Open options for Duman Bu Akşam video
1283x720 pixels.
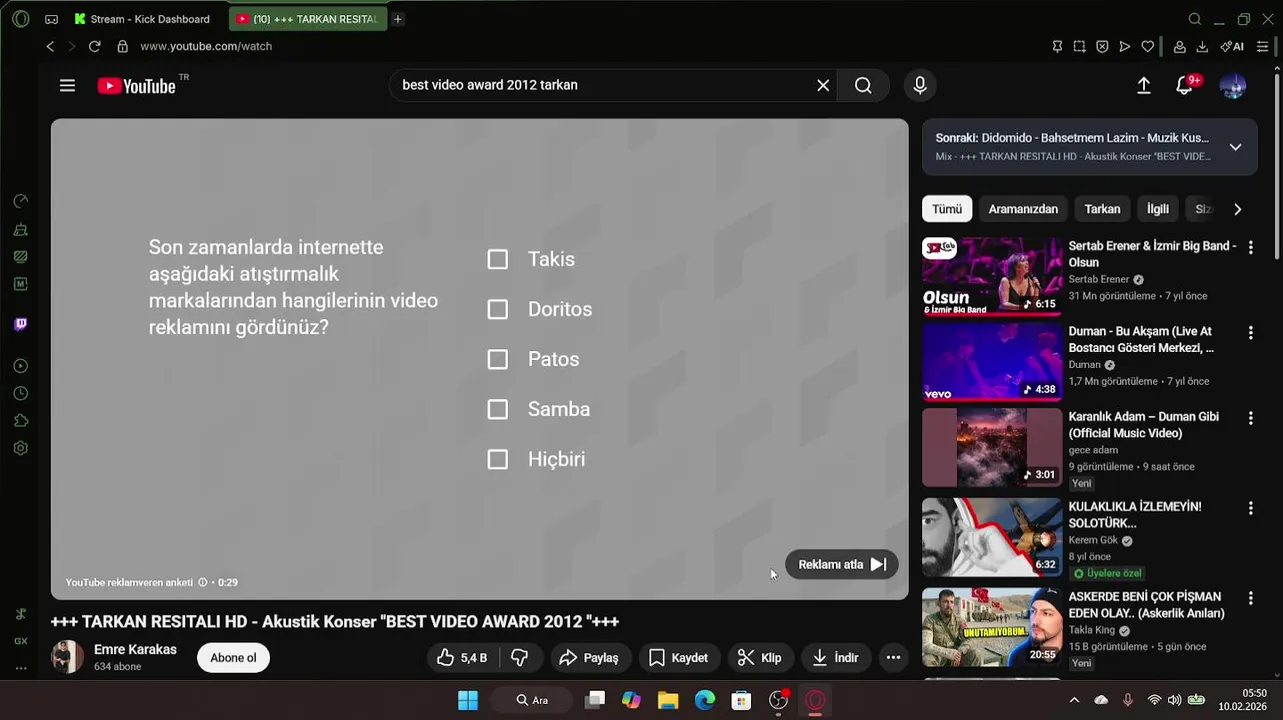1250,332
